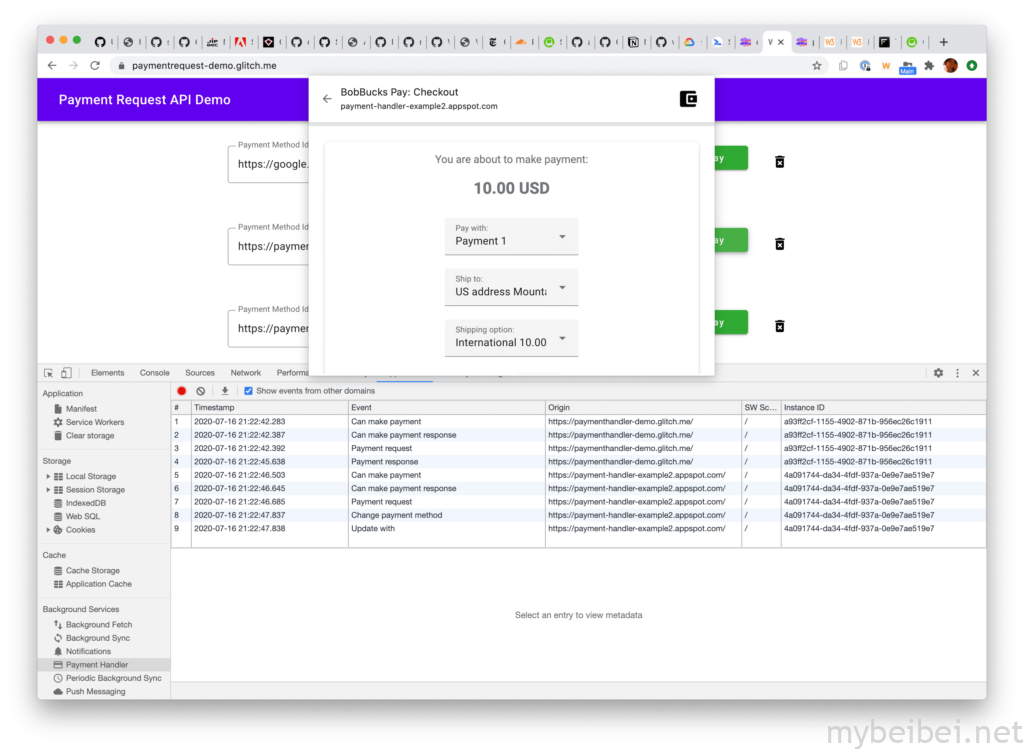1024x749 pixels.
Task: Open DevTools settings gear
Action: (938, 373)
